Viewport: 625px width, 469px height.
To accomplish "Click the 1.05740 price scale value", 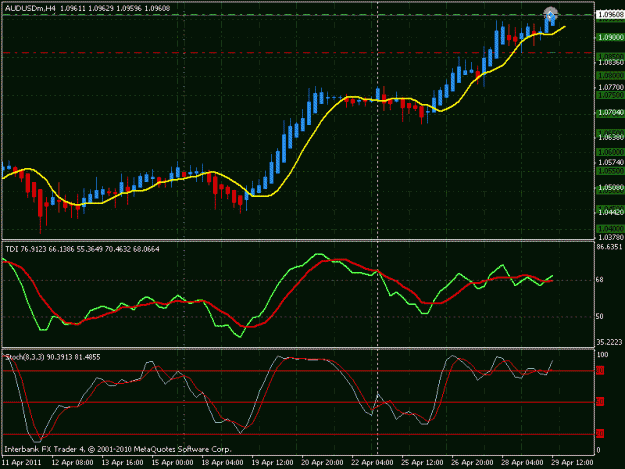I will [610, 162].
